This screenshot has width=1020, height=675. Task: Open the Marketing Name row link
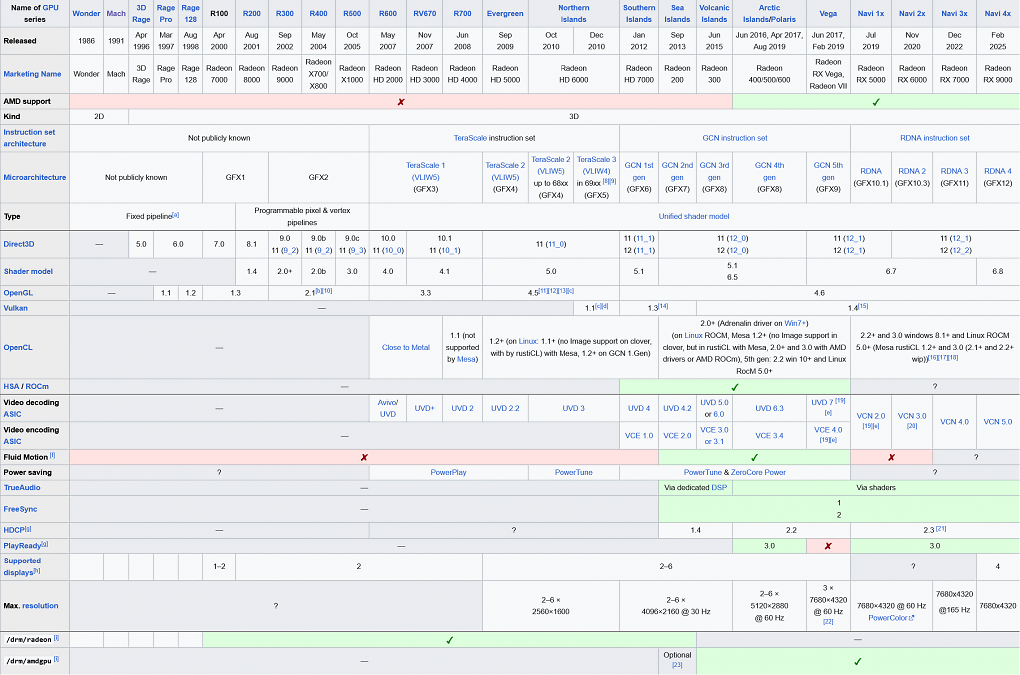33,74
